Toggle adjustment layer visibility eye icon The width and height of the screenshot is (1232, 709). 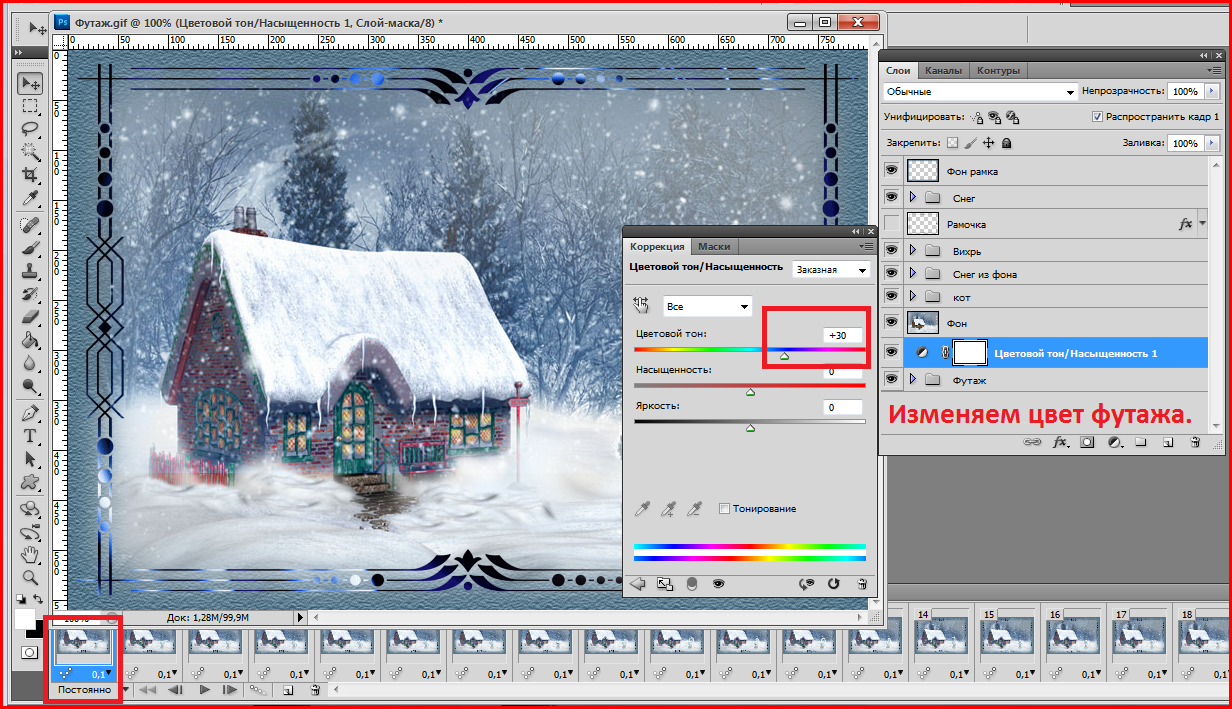(x=718, y=584)
